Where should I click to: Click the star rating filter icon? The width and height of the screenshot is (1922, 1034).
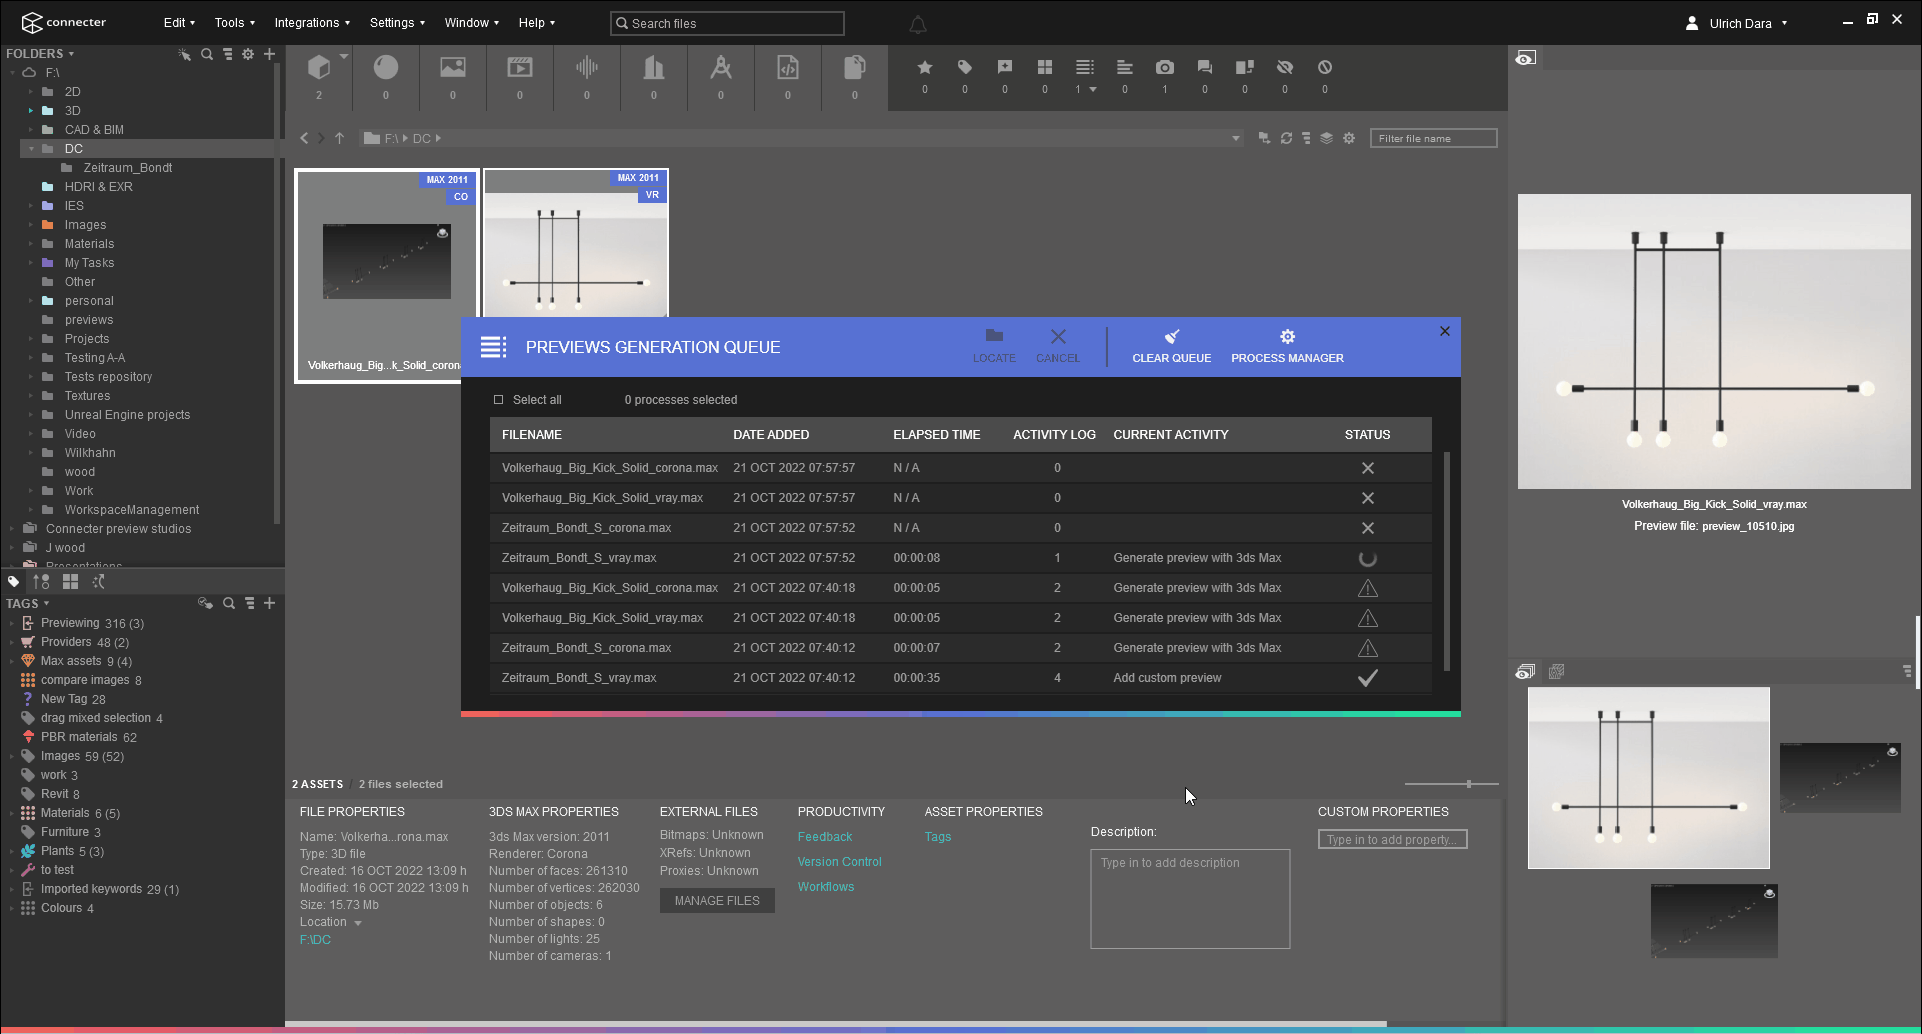(x=925, y=67)
